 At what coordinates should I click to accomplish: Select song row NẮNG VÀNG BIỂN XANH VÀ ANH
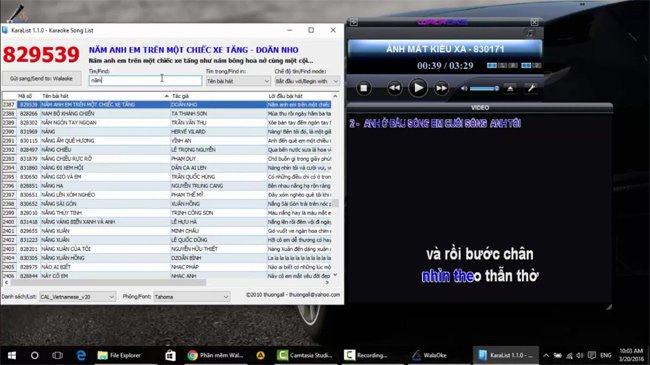[167, 222]
